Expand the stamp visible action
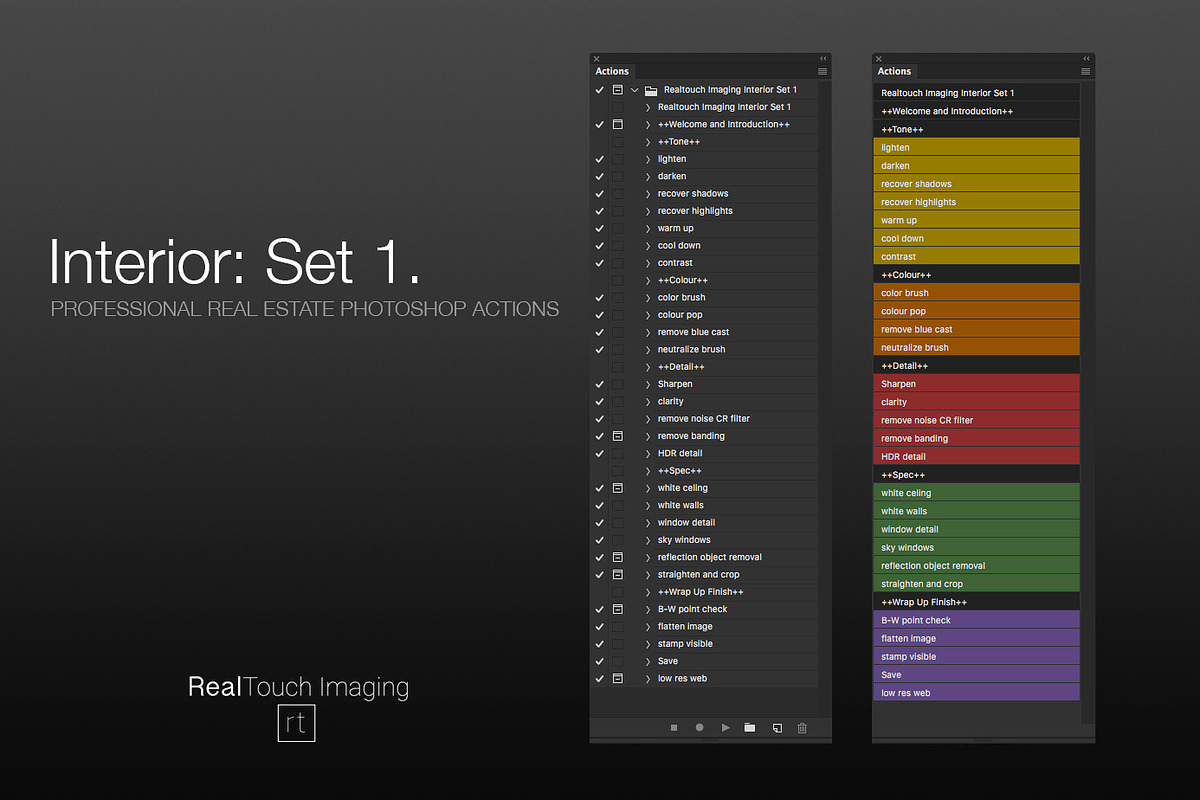The image size is (1200, 800). pyautogui.click(x=648, y=644)
